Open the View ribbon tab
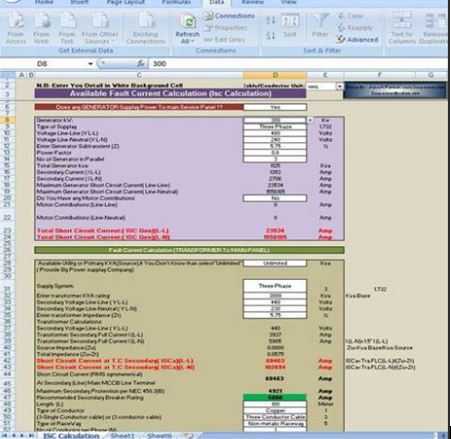 [288, 2]
